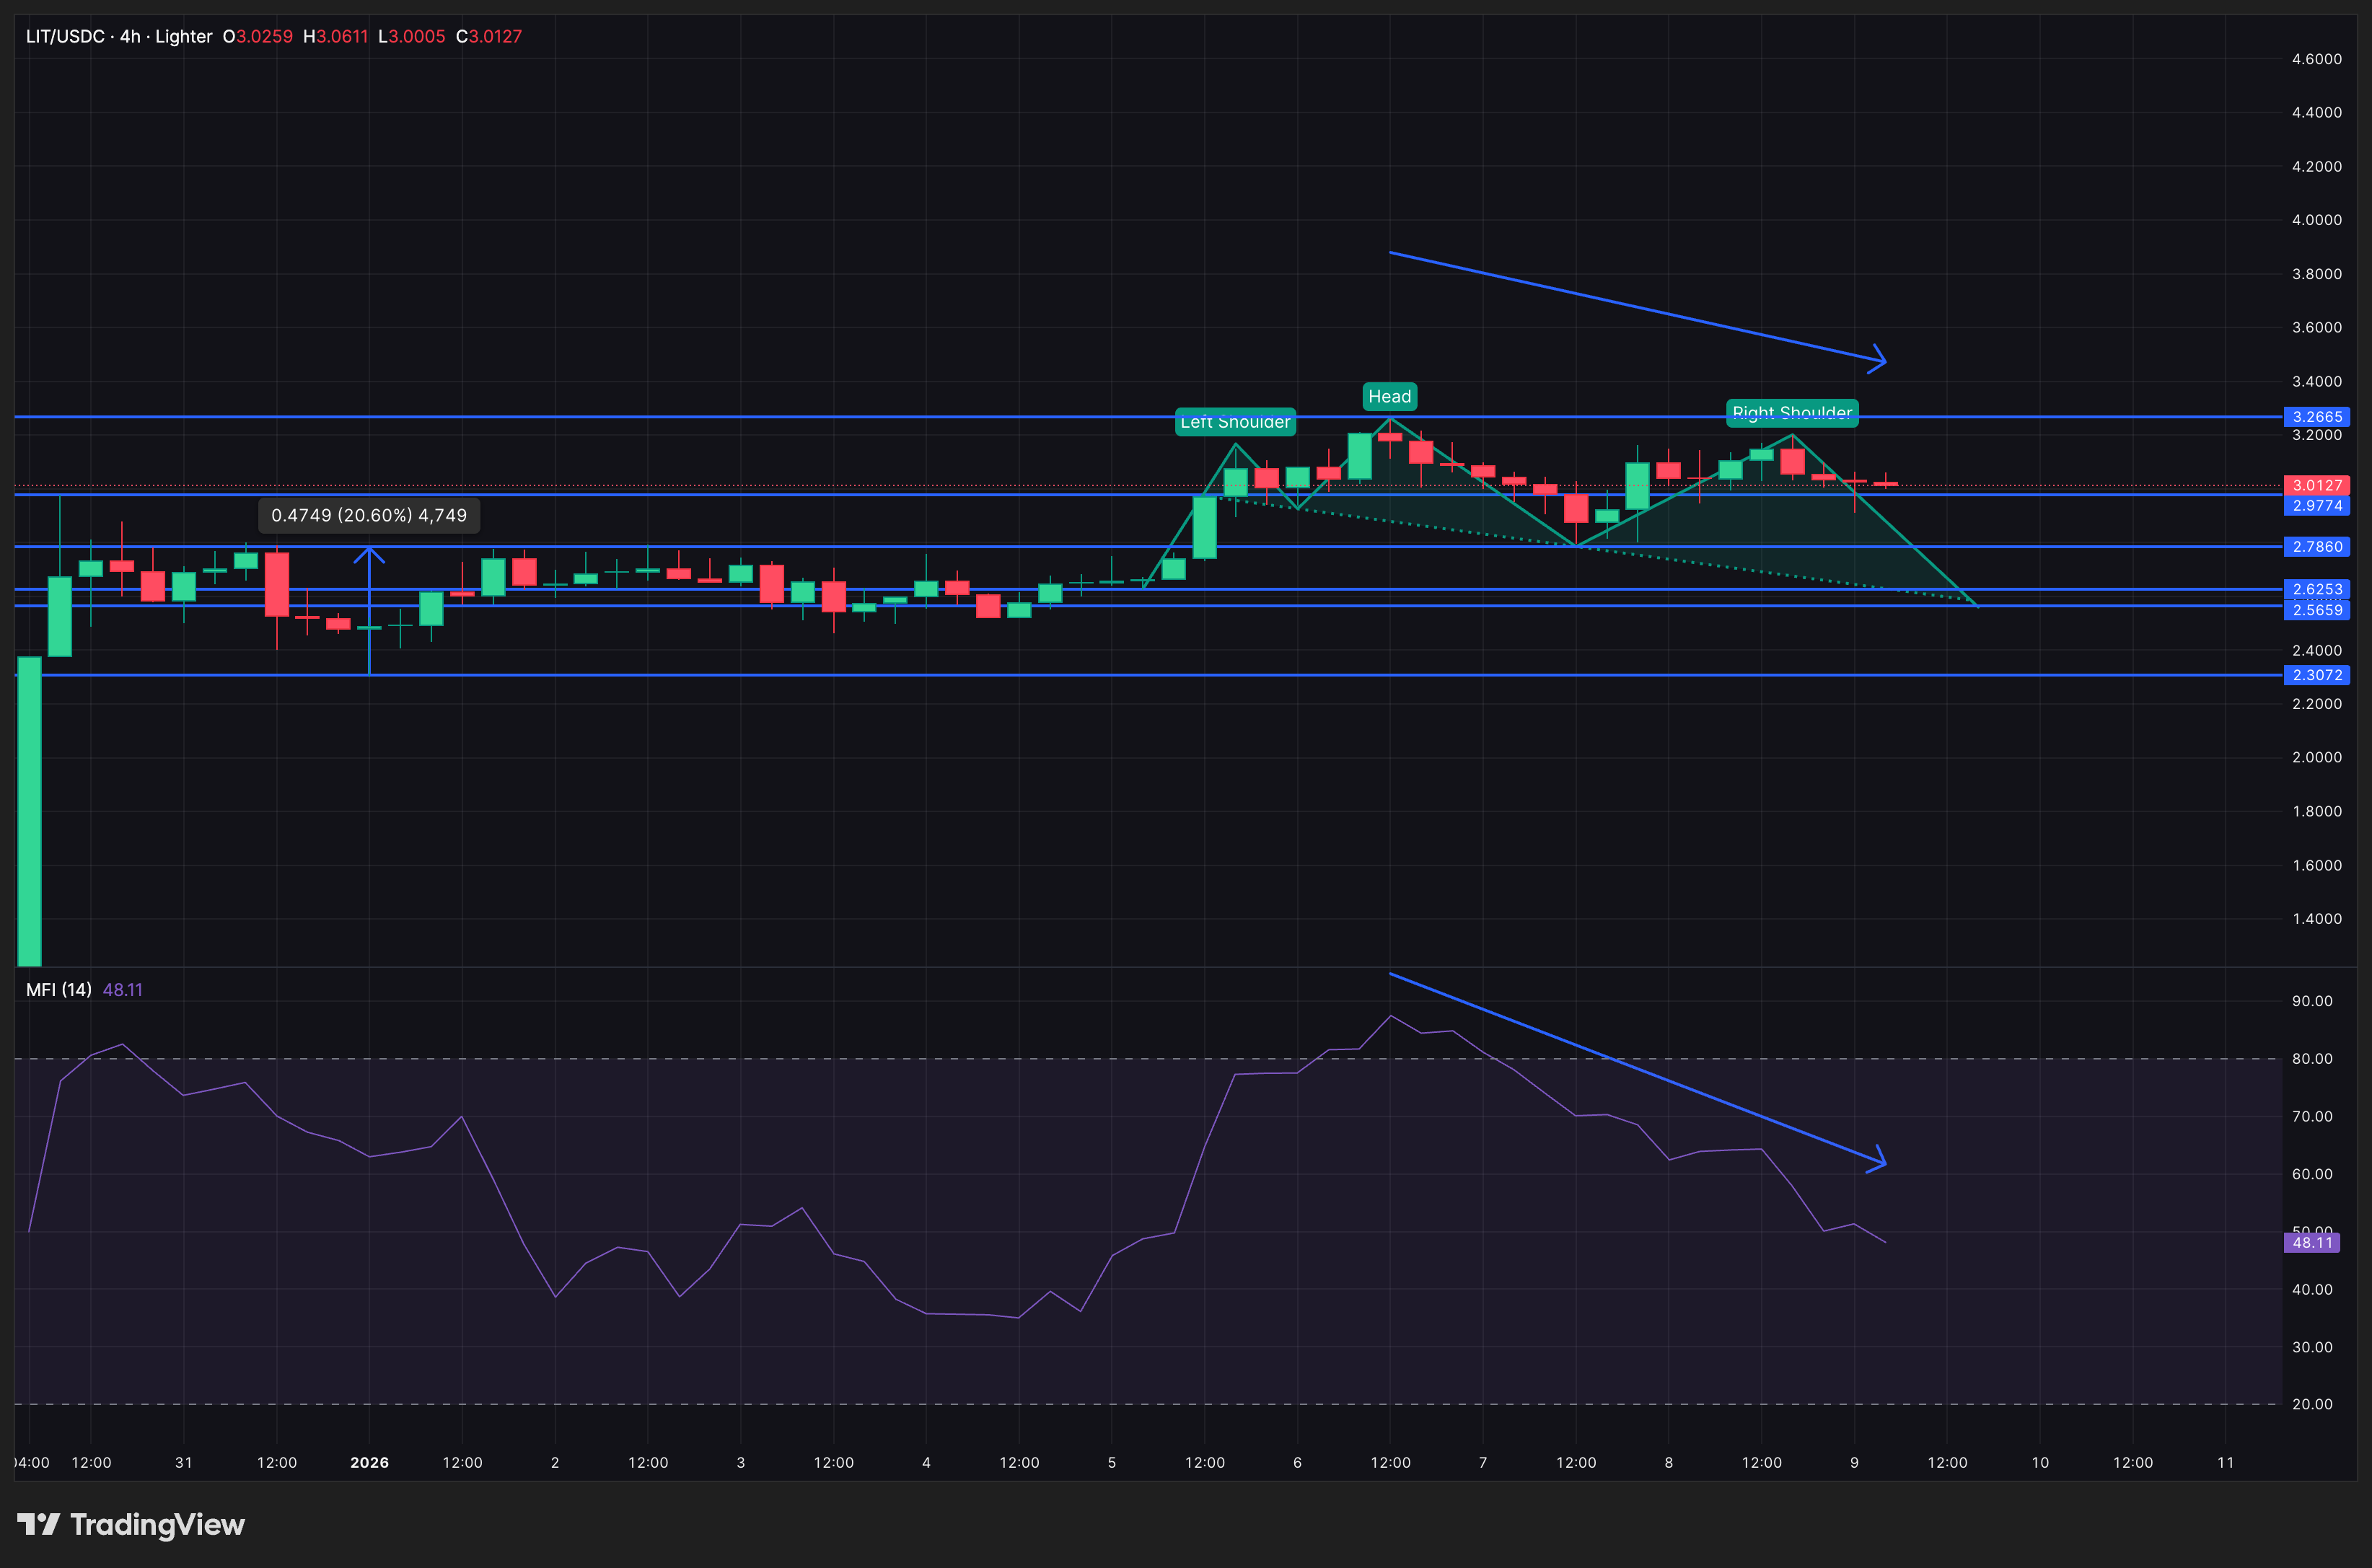Image resolution: width=2372 pixels, height=1568 pixels.
Task: Click the TradingView wordmark text
Action: tap(157, 1524)
